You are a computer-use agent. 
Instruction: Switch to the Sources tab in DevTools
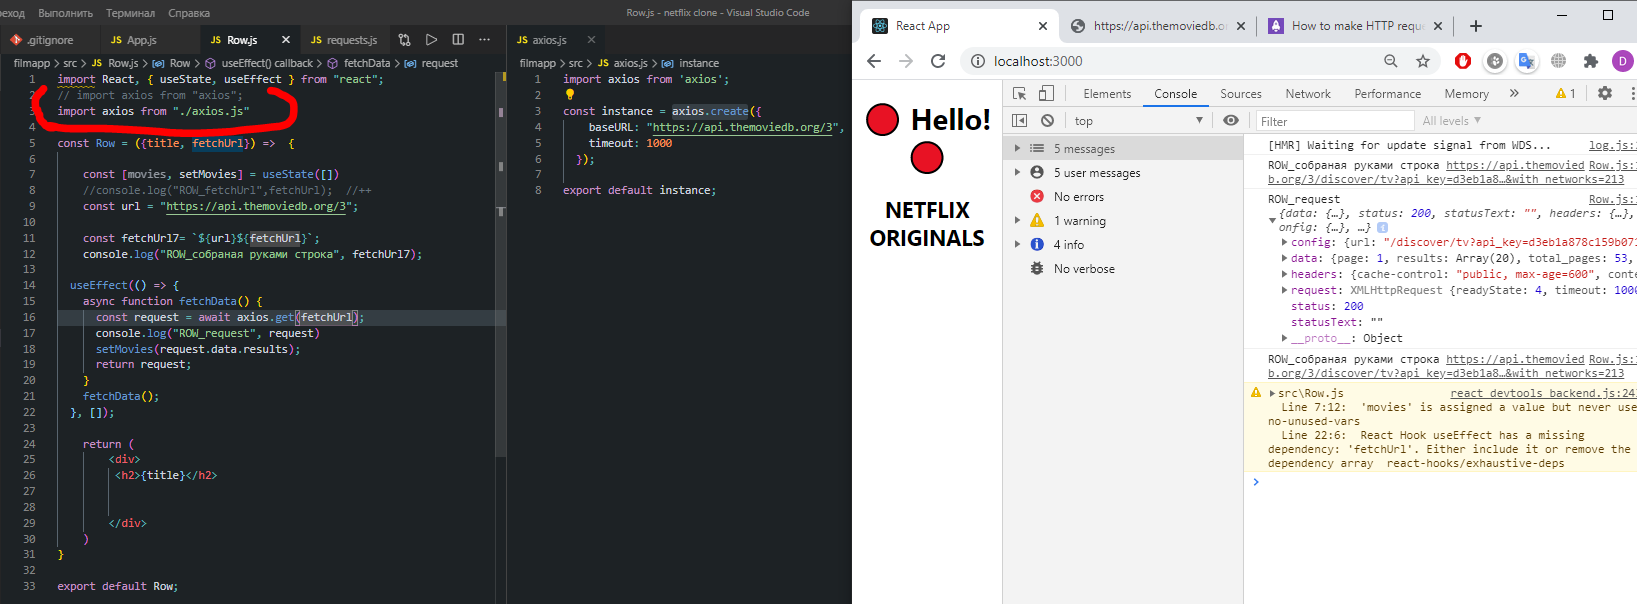[x=1241, y=93]
